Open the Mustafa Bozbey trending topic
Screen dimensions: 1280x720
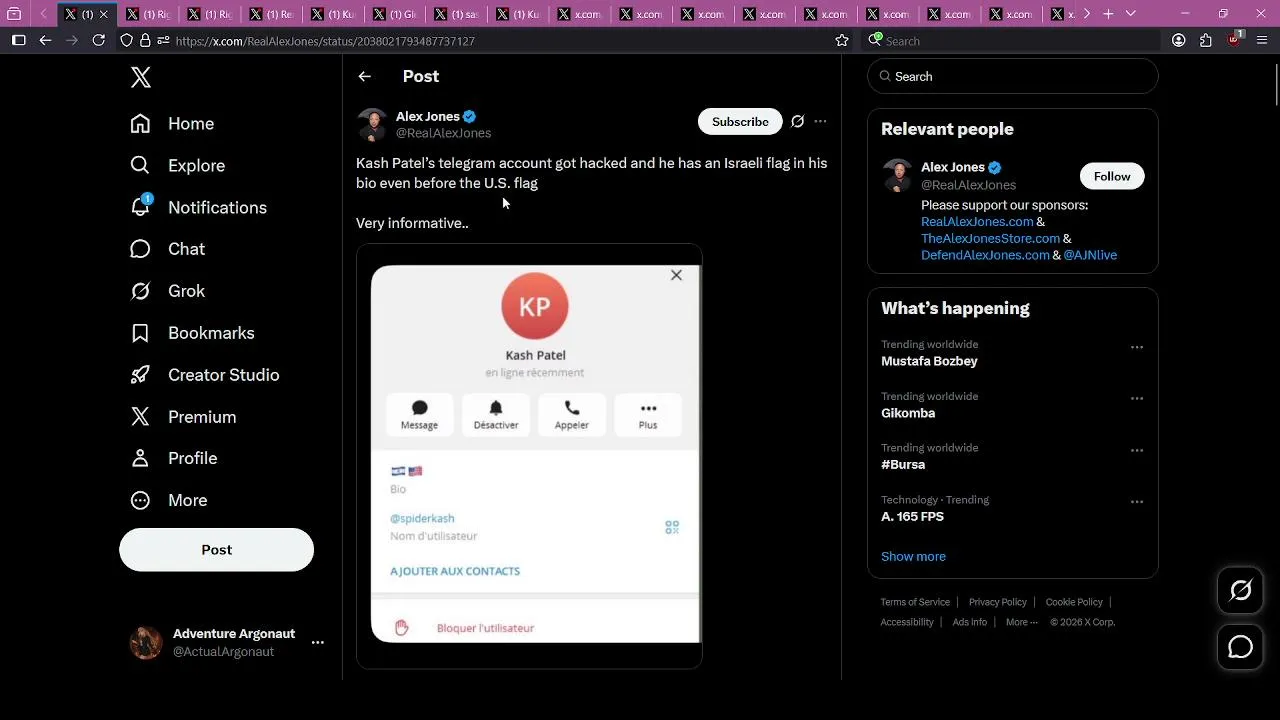pos(929,361)
